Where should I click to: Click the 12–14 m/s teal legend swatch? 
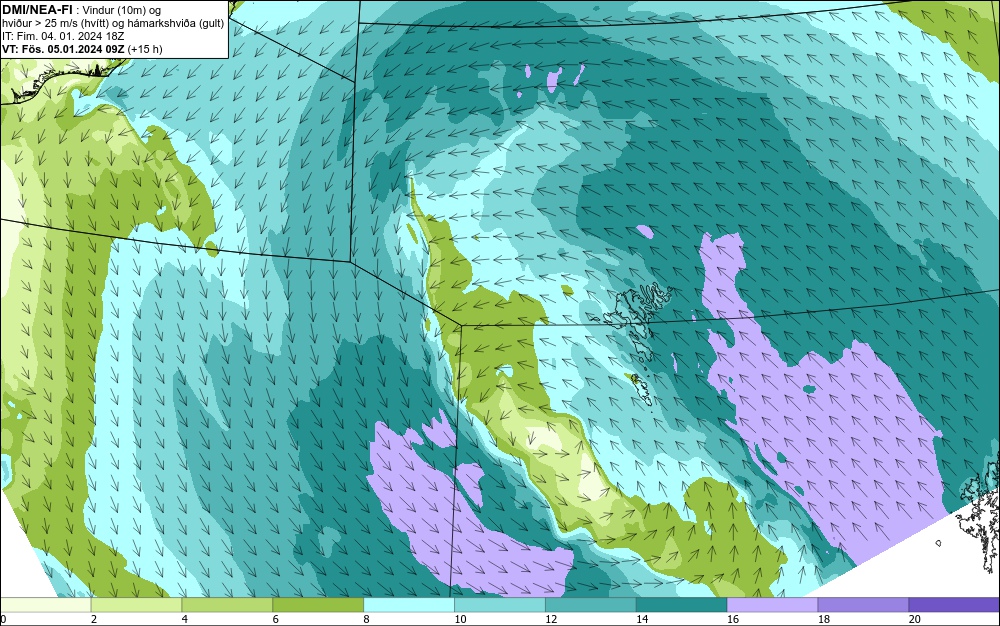pos(591,605)
